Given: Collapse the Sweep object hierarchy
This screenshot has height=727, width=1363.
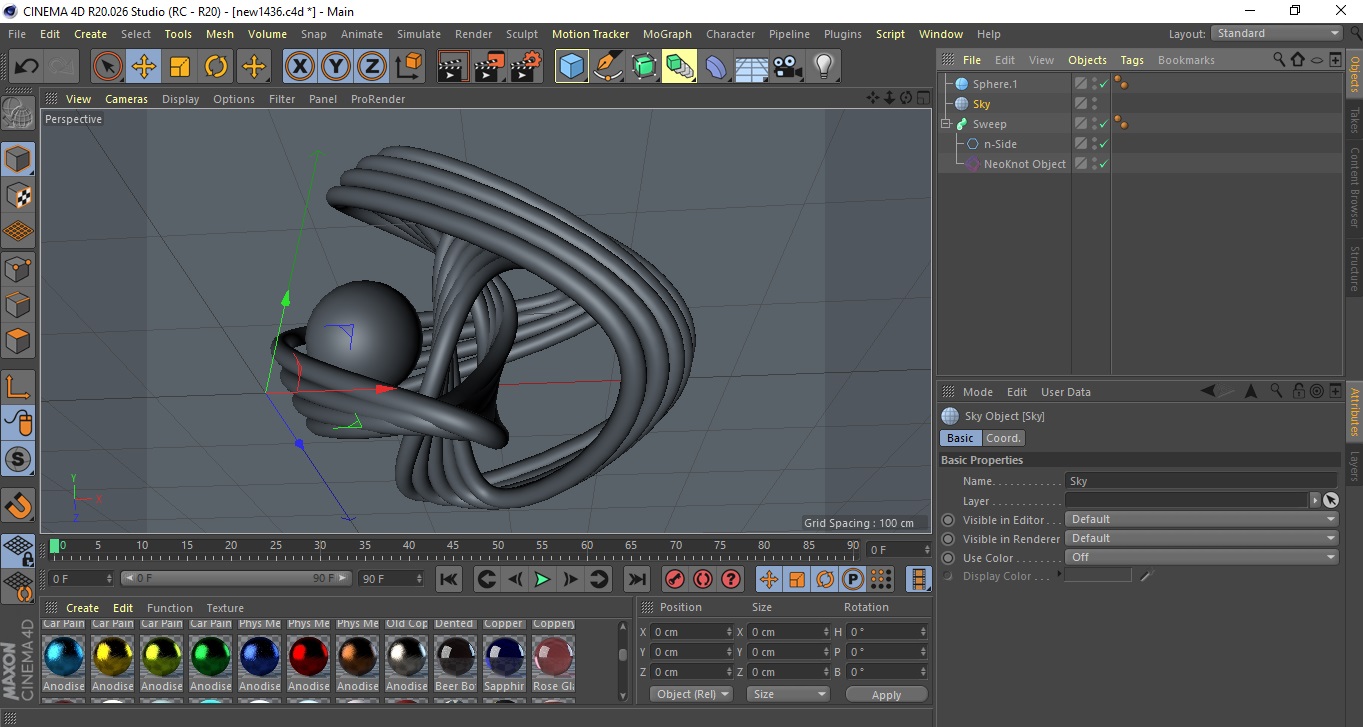Looking at the screenshot, I should click(946, 124).
